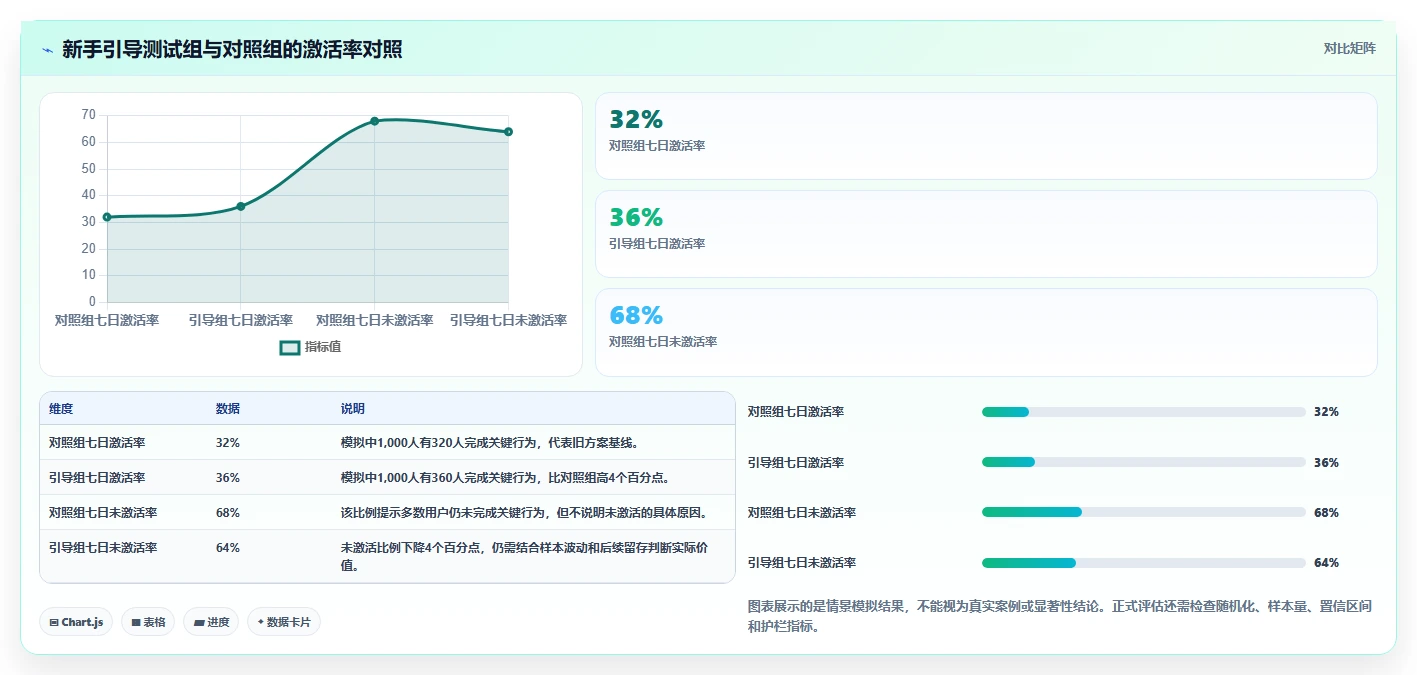This screenshot has height=675, width=1417.
Task: Click the 引导组七日激活率 progress row label
Action: tap(796, 463)
